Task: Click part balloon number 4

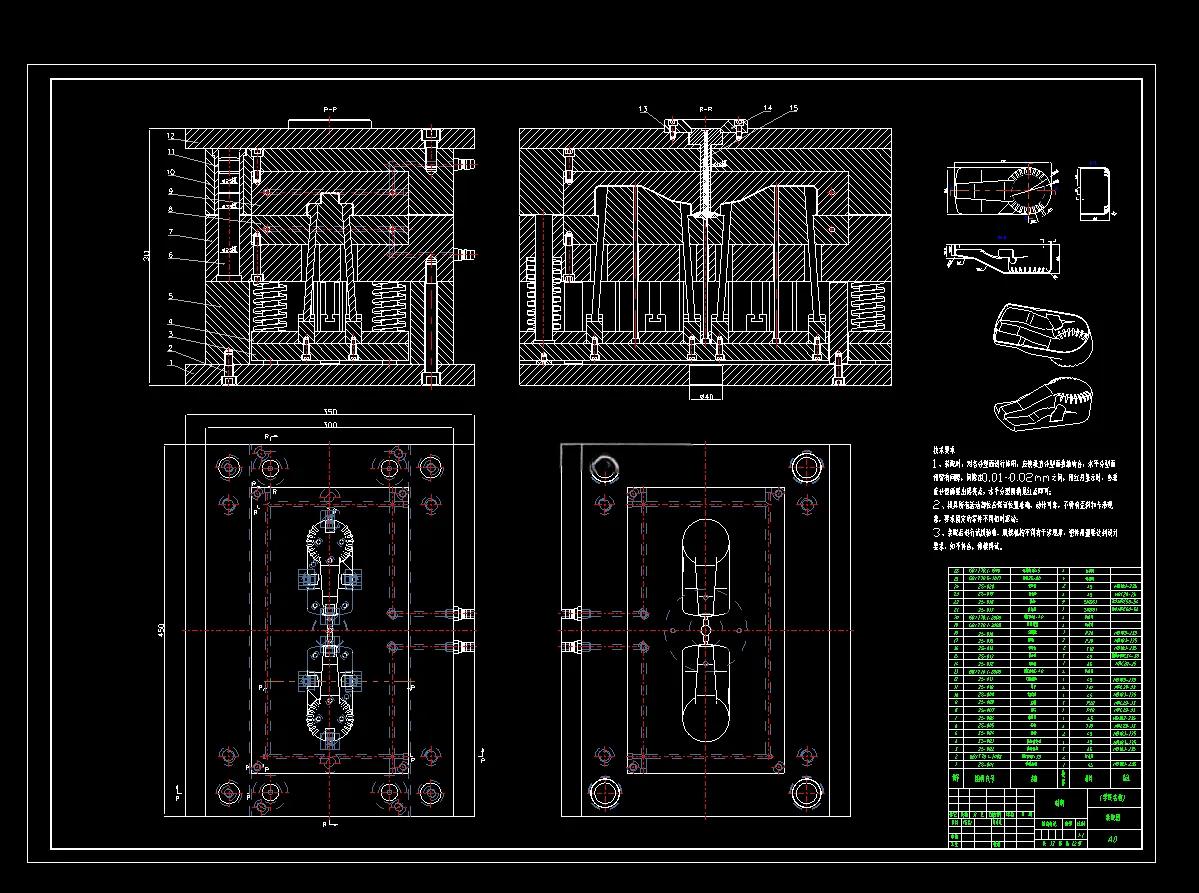Action: coord(171,323)
